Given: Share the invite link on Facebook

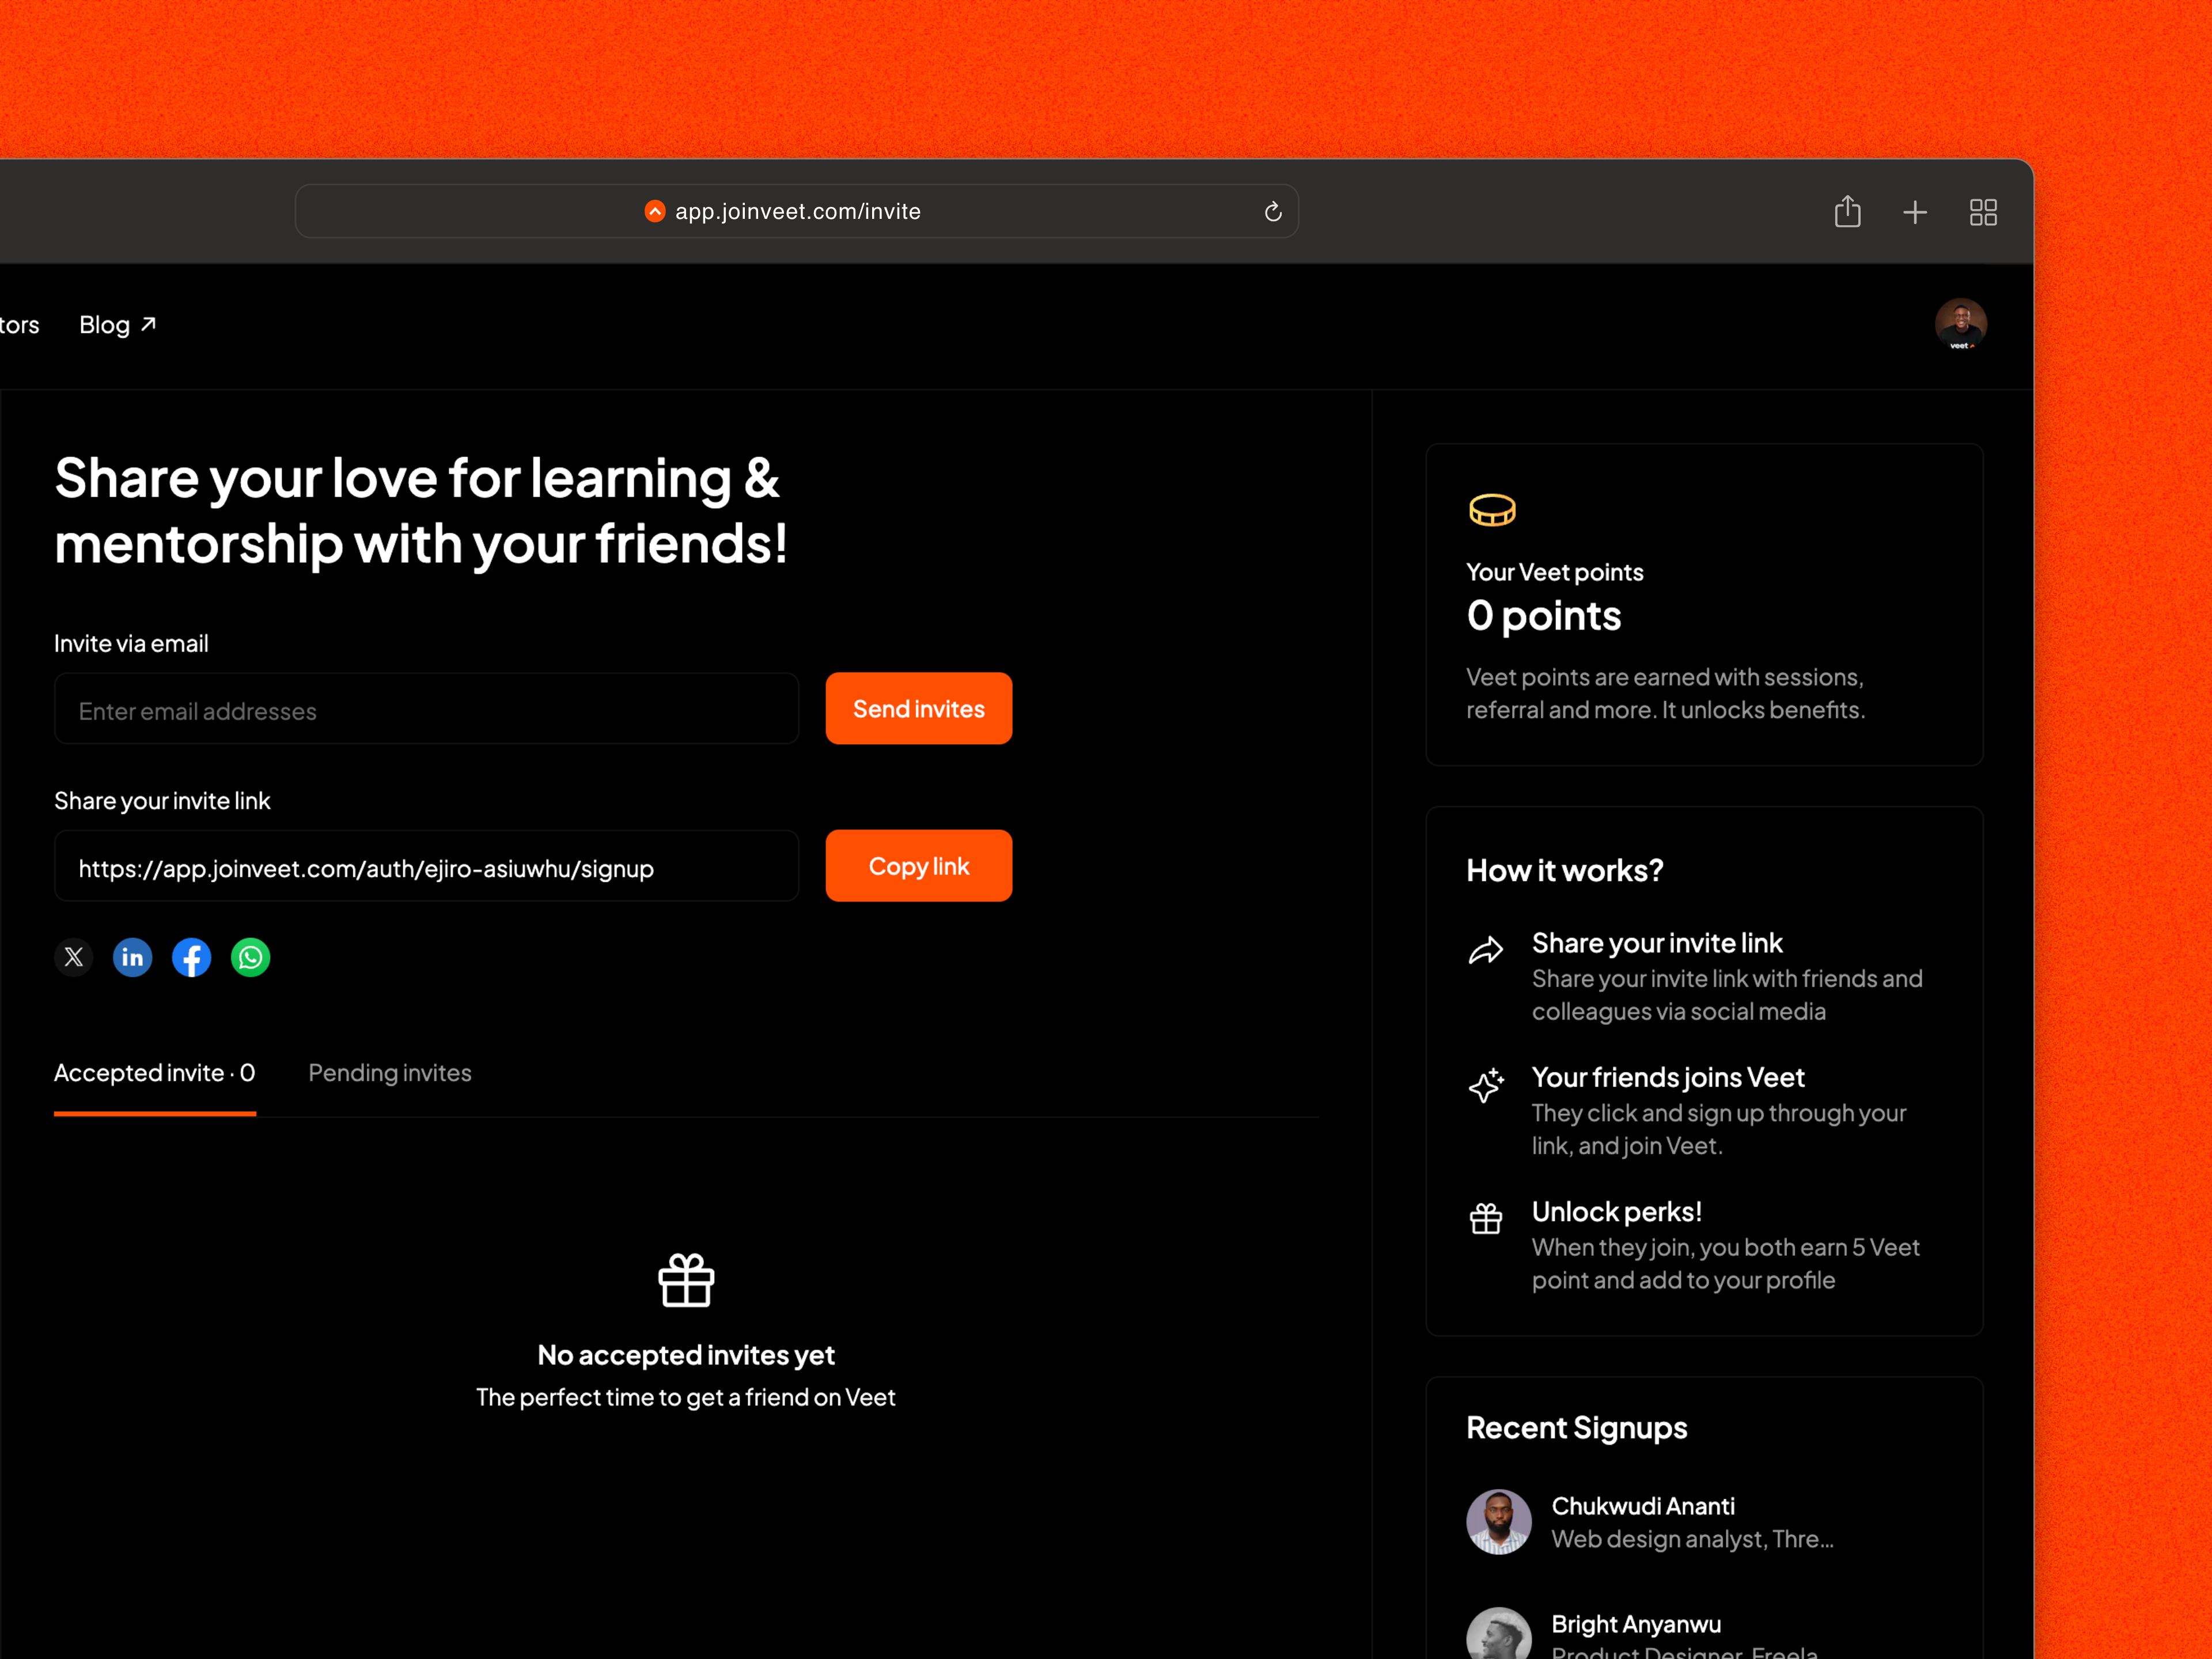Looking at the screenshot, I should tap(191, 957).
